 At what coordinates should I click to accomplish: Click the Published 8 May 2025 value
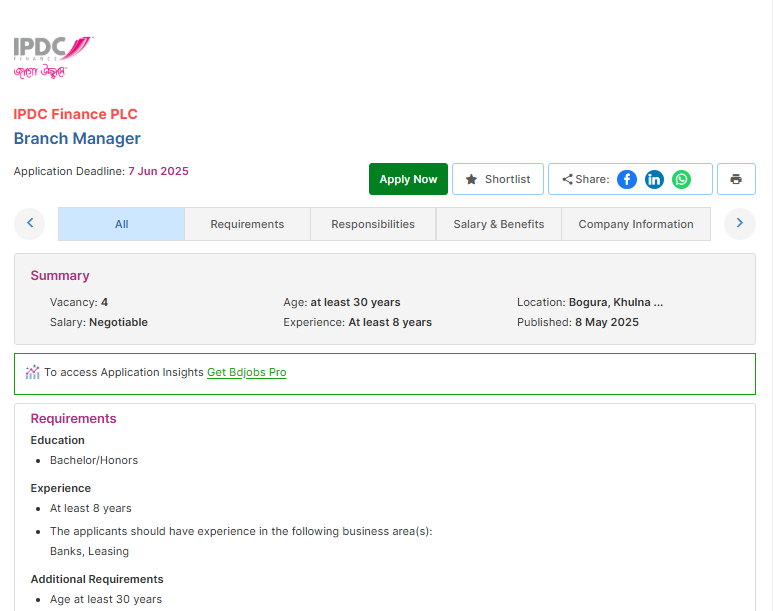coord(607,322)
